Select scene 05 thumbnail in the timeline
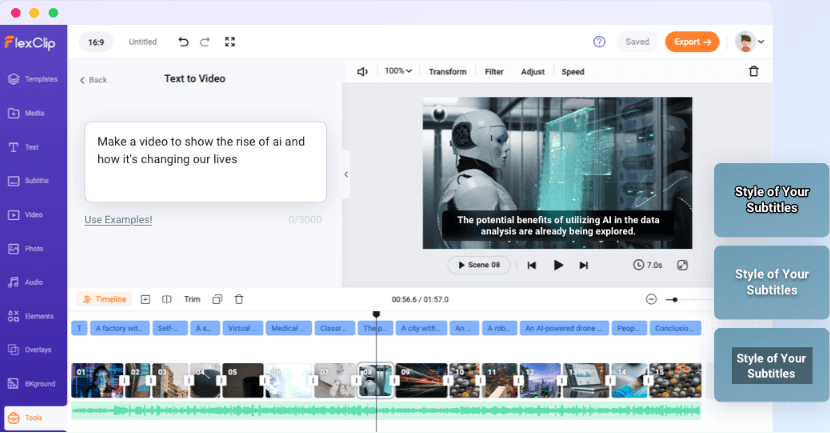The width and height of the screenshot is (830, 433). click(243, 380)
